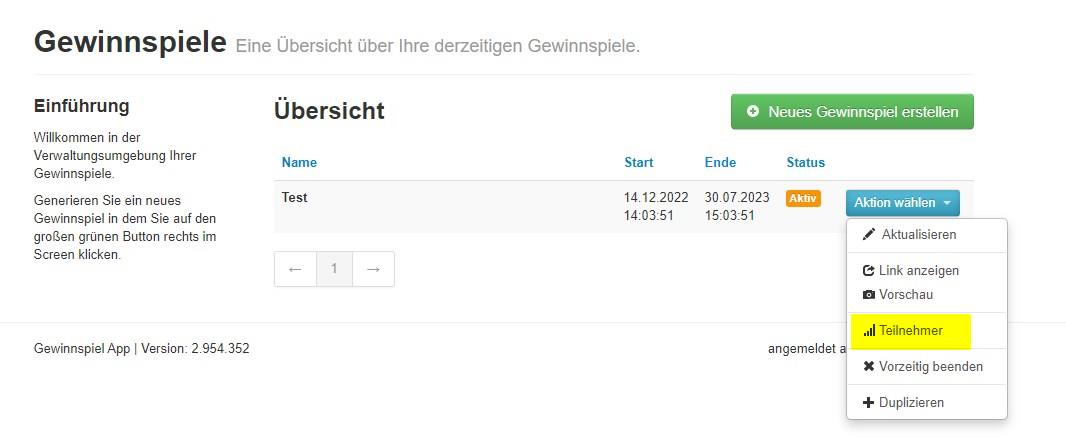Image resolution: width=1066 pixels, height=445 pixels.
Task: Click the plus icon beside Duplizieren
Action: coord(869,403)
